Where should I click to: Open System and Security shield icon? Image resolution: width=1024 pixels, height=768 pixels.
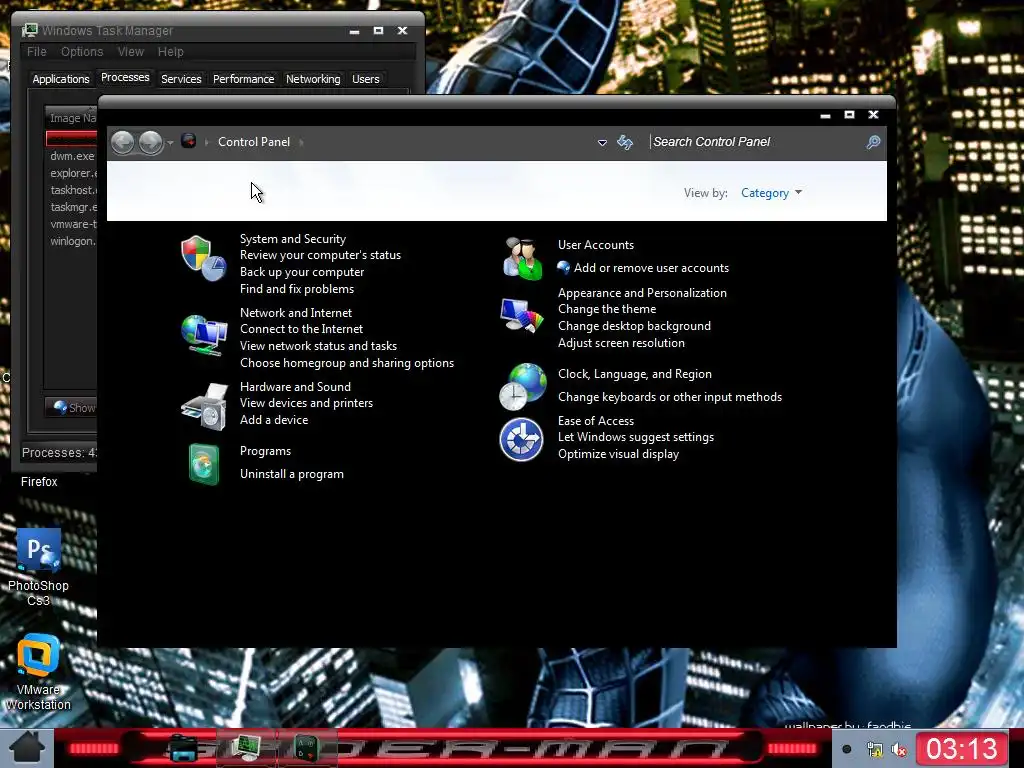204,259
